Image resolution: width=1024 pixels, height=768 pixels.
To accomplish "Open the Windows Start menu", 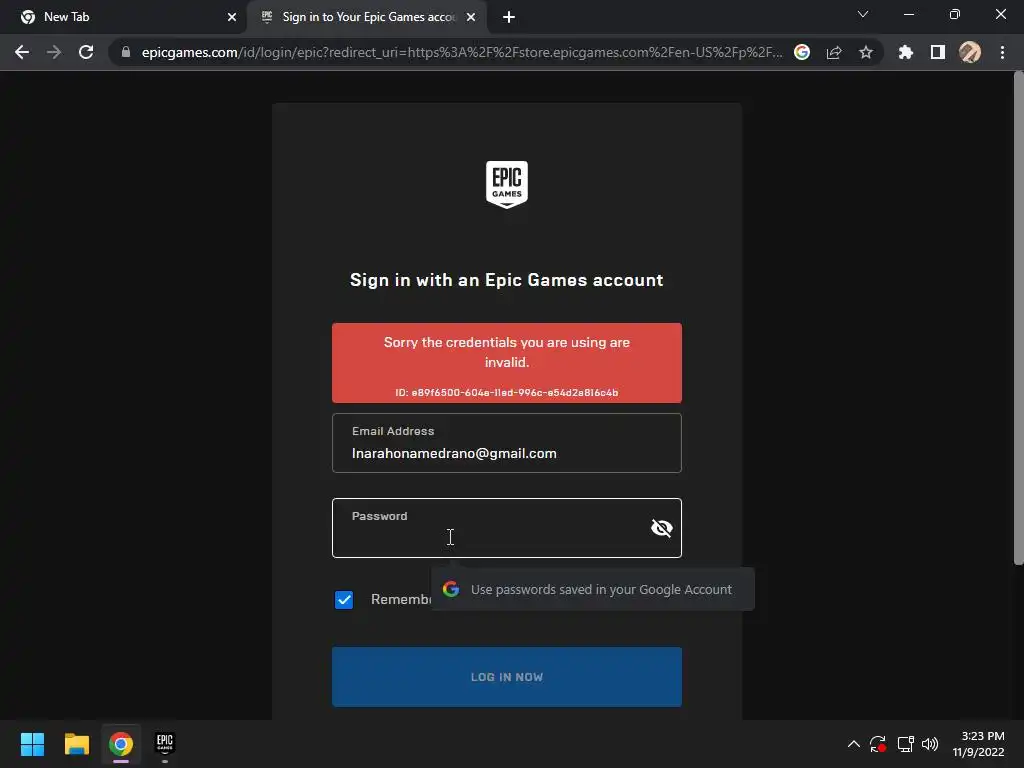I will (32, 744).
